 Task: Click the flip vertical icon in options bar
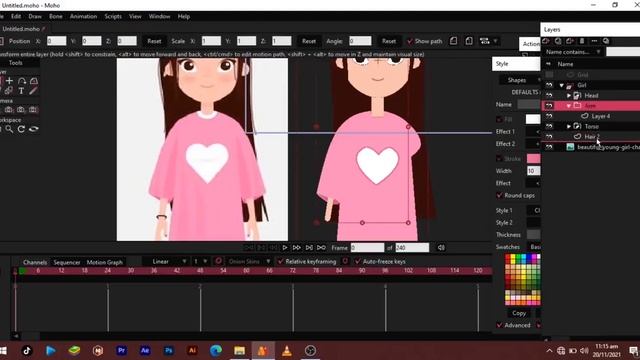point(469,41)
